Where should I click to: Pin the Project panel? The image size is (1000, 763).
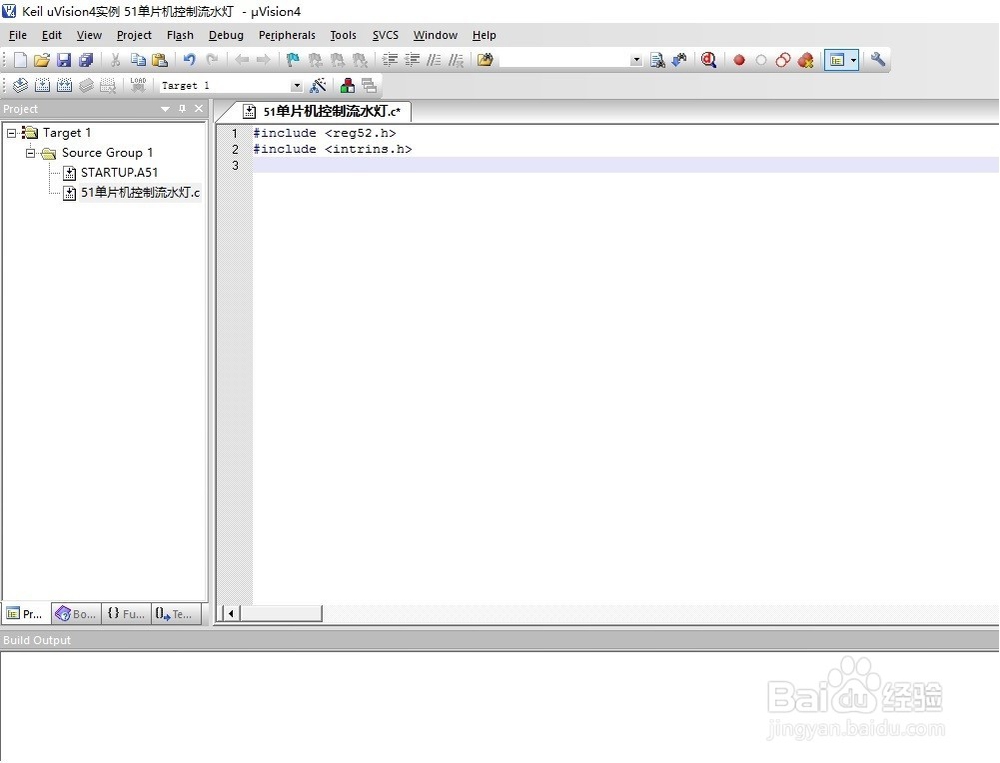click(182, 109)
